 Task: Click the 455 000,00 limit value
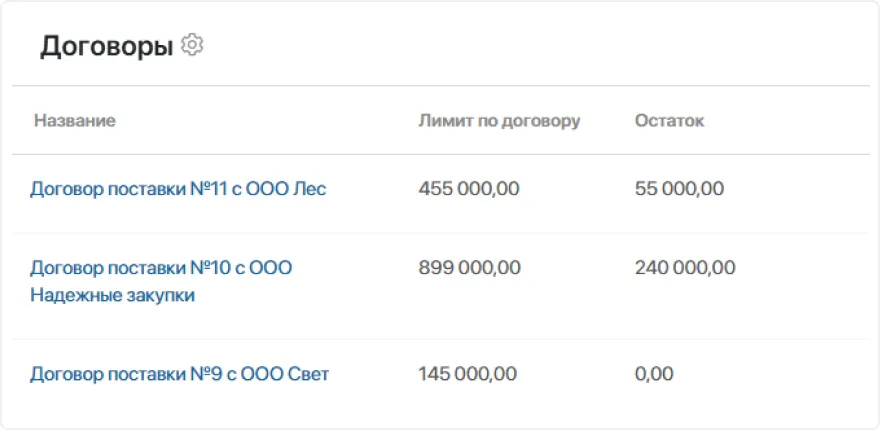[469, 188]
